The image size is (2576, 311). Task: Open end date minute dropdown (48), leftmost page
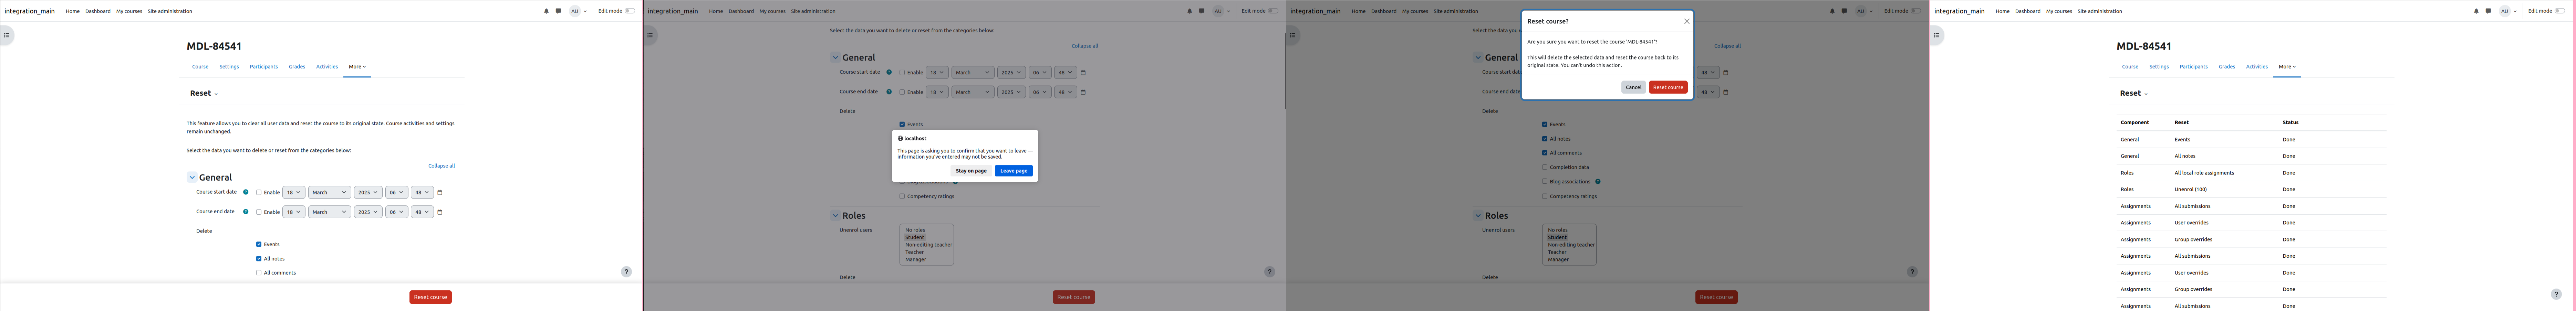(422, 212)
